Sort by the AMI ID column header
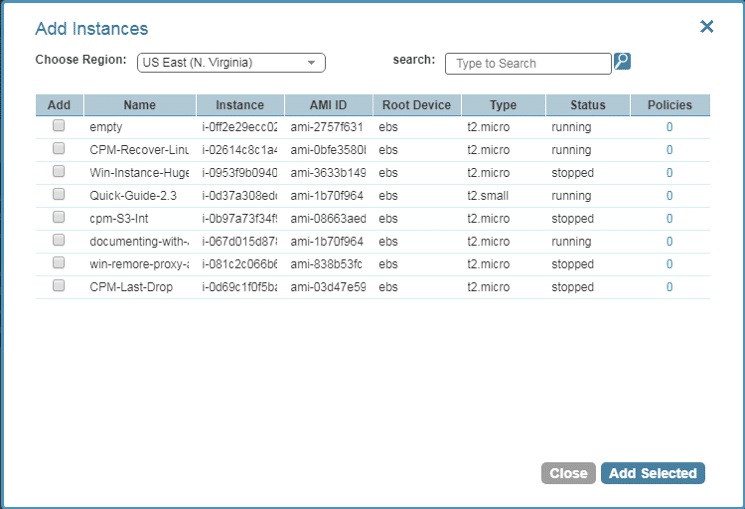Viewport: 745px width, 509px height. [x=328, y=105]
